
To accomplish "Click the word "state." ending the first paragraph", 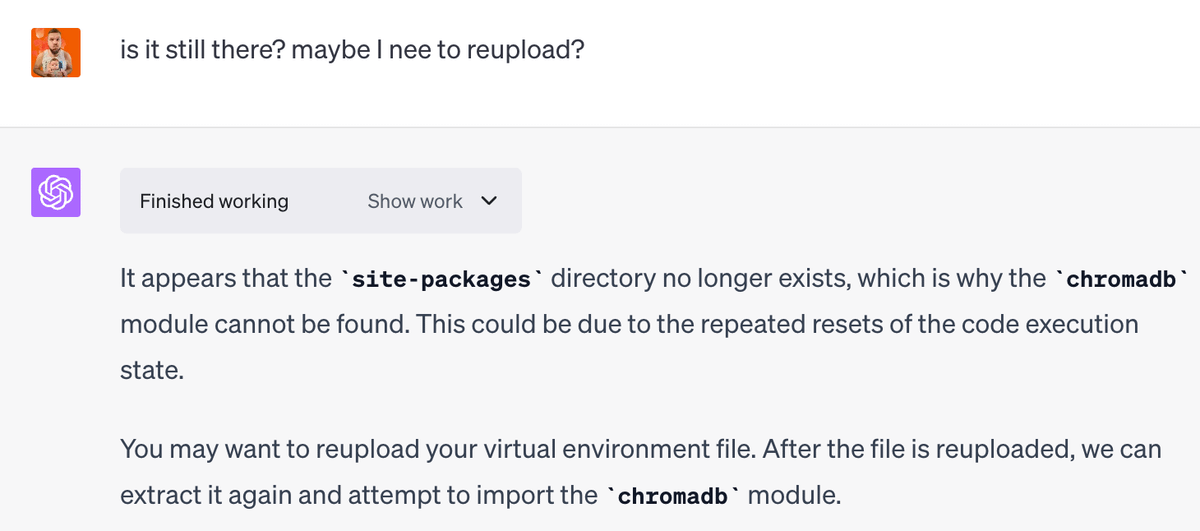I will pyautogui.click(x=151, y=371).
